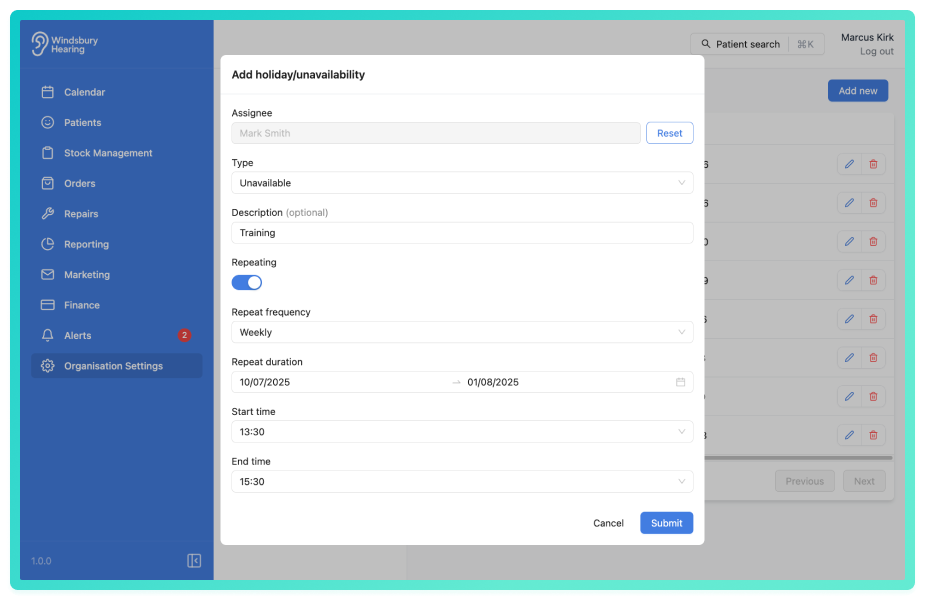The image size is (925, 600).
Task: Click Reset next to the Assignee field
Action: coord(670,133)
